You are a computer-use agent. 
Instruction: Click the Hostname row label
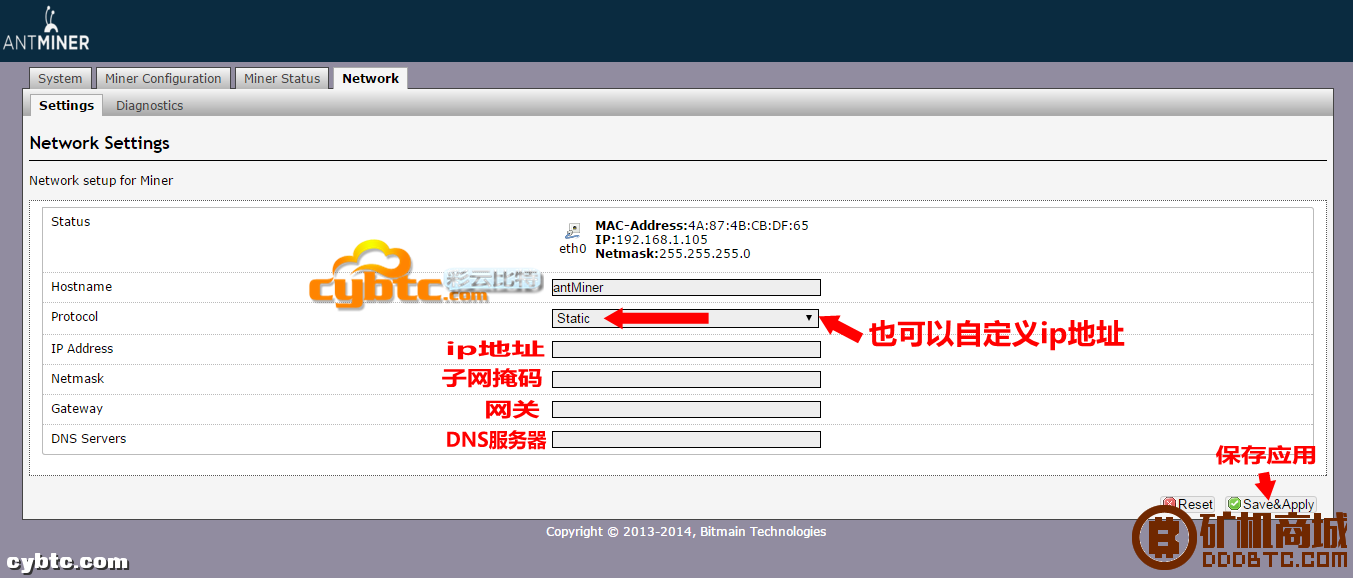tap(82, 287)
